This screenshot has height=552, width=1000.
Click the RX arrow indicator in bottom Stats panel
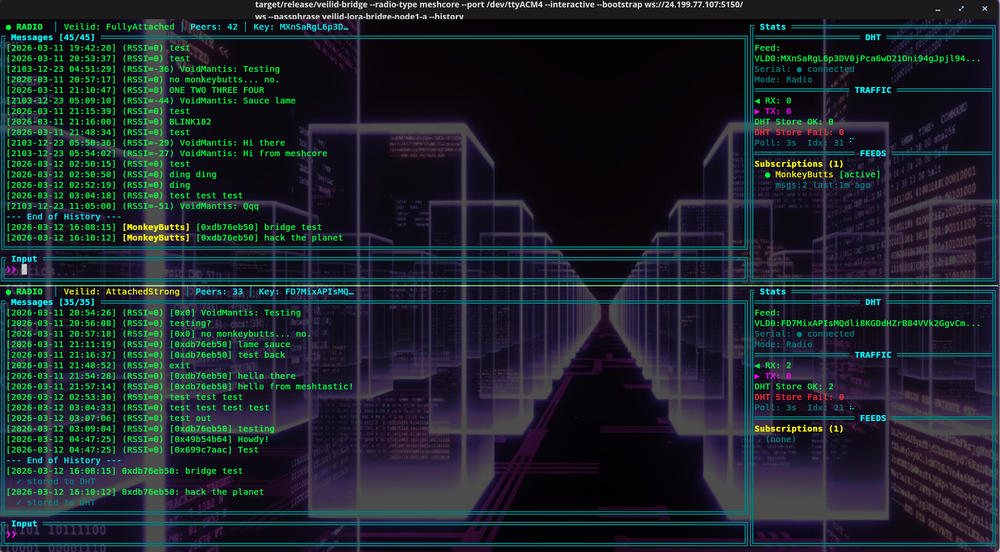point(759,365)
